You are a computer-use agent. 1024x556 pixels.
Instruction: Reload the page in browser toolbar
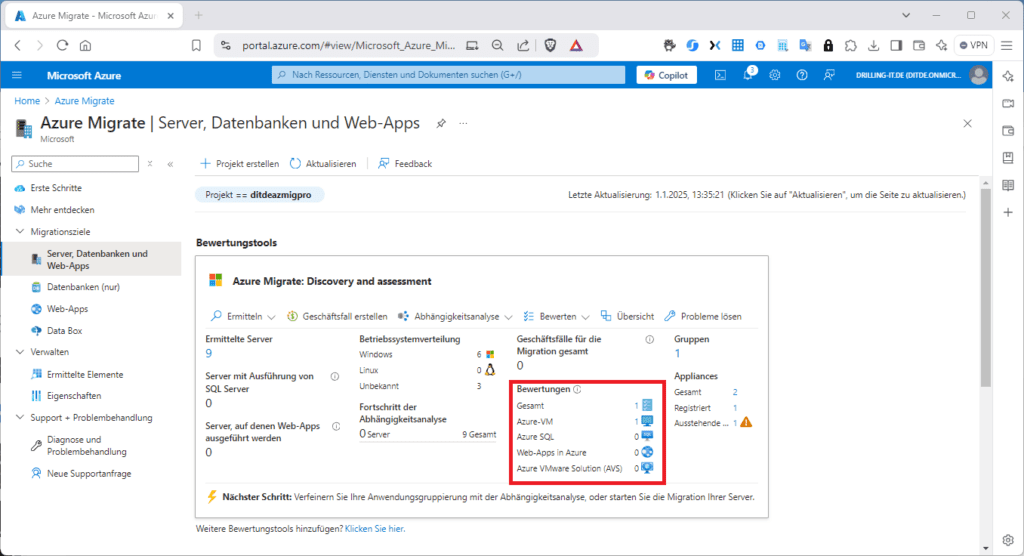point(62,45)
